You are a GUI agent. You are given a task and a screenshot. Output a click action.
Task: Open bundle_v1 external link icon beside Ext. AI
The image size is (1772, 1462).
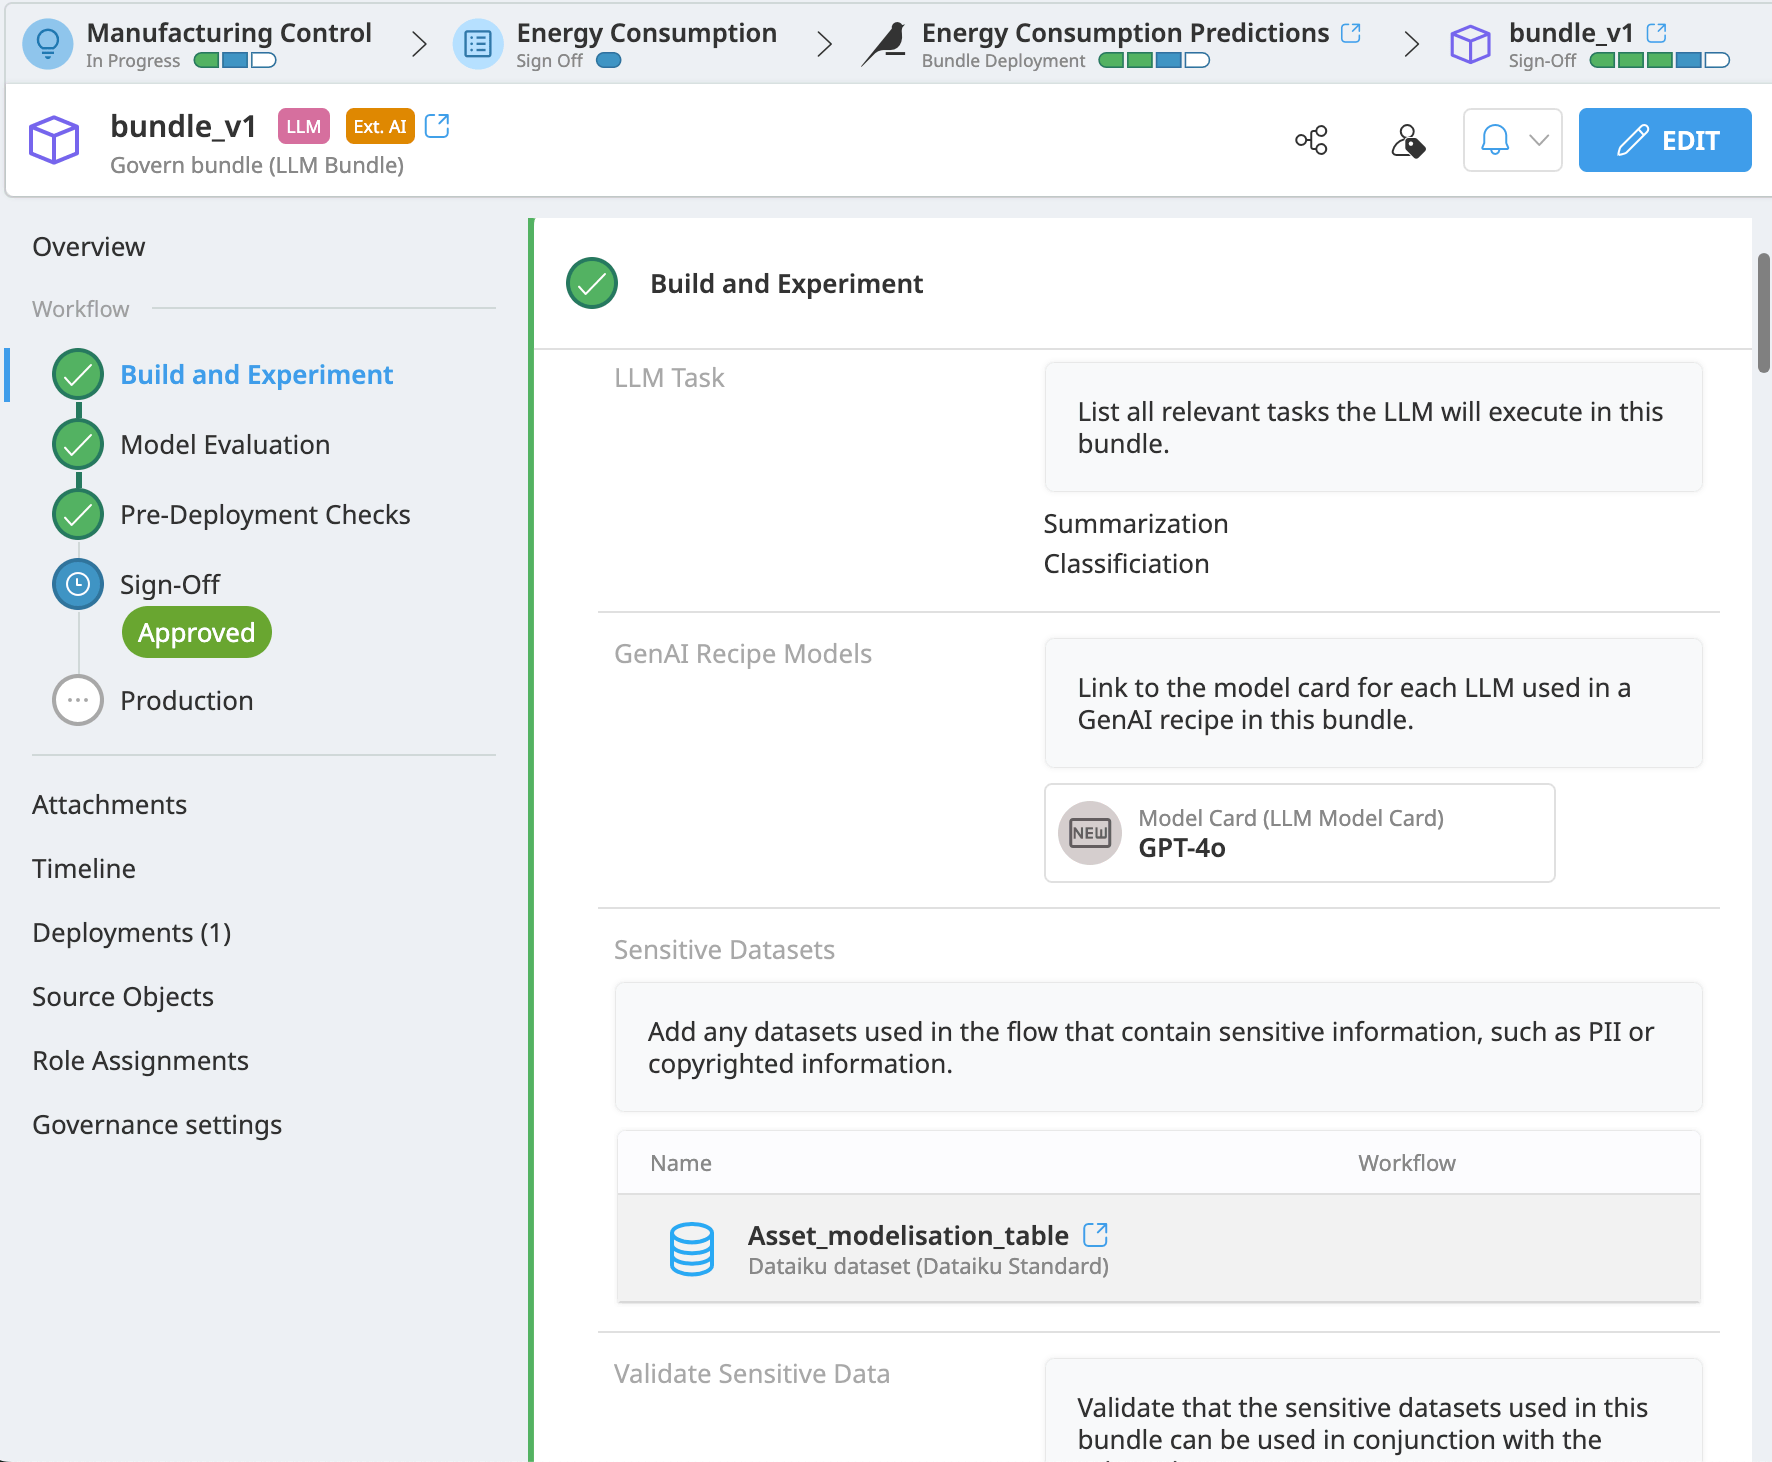(437, 126)
